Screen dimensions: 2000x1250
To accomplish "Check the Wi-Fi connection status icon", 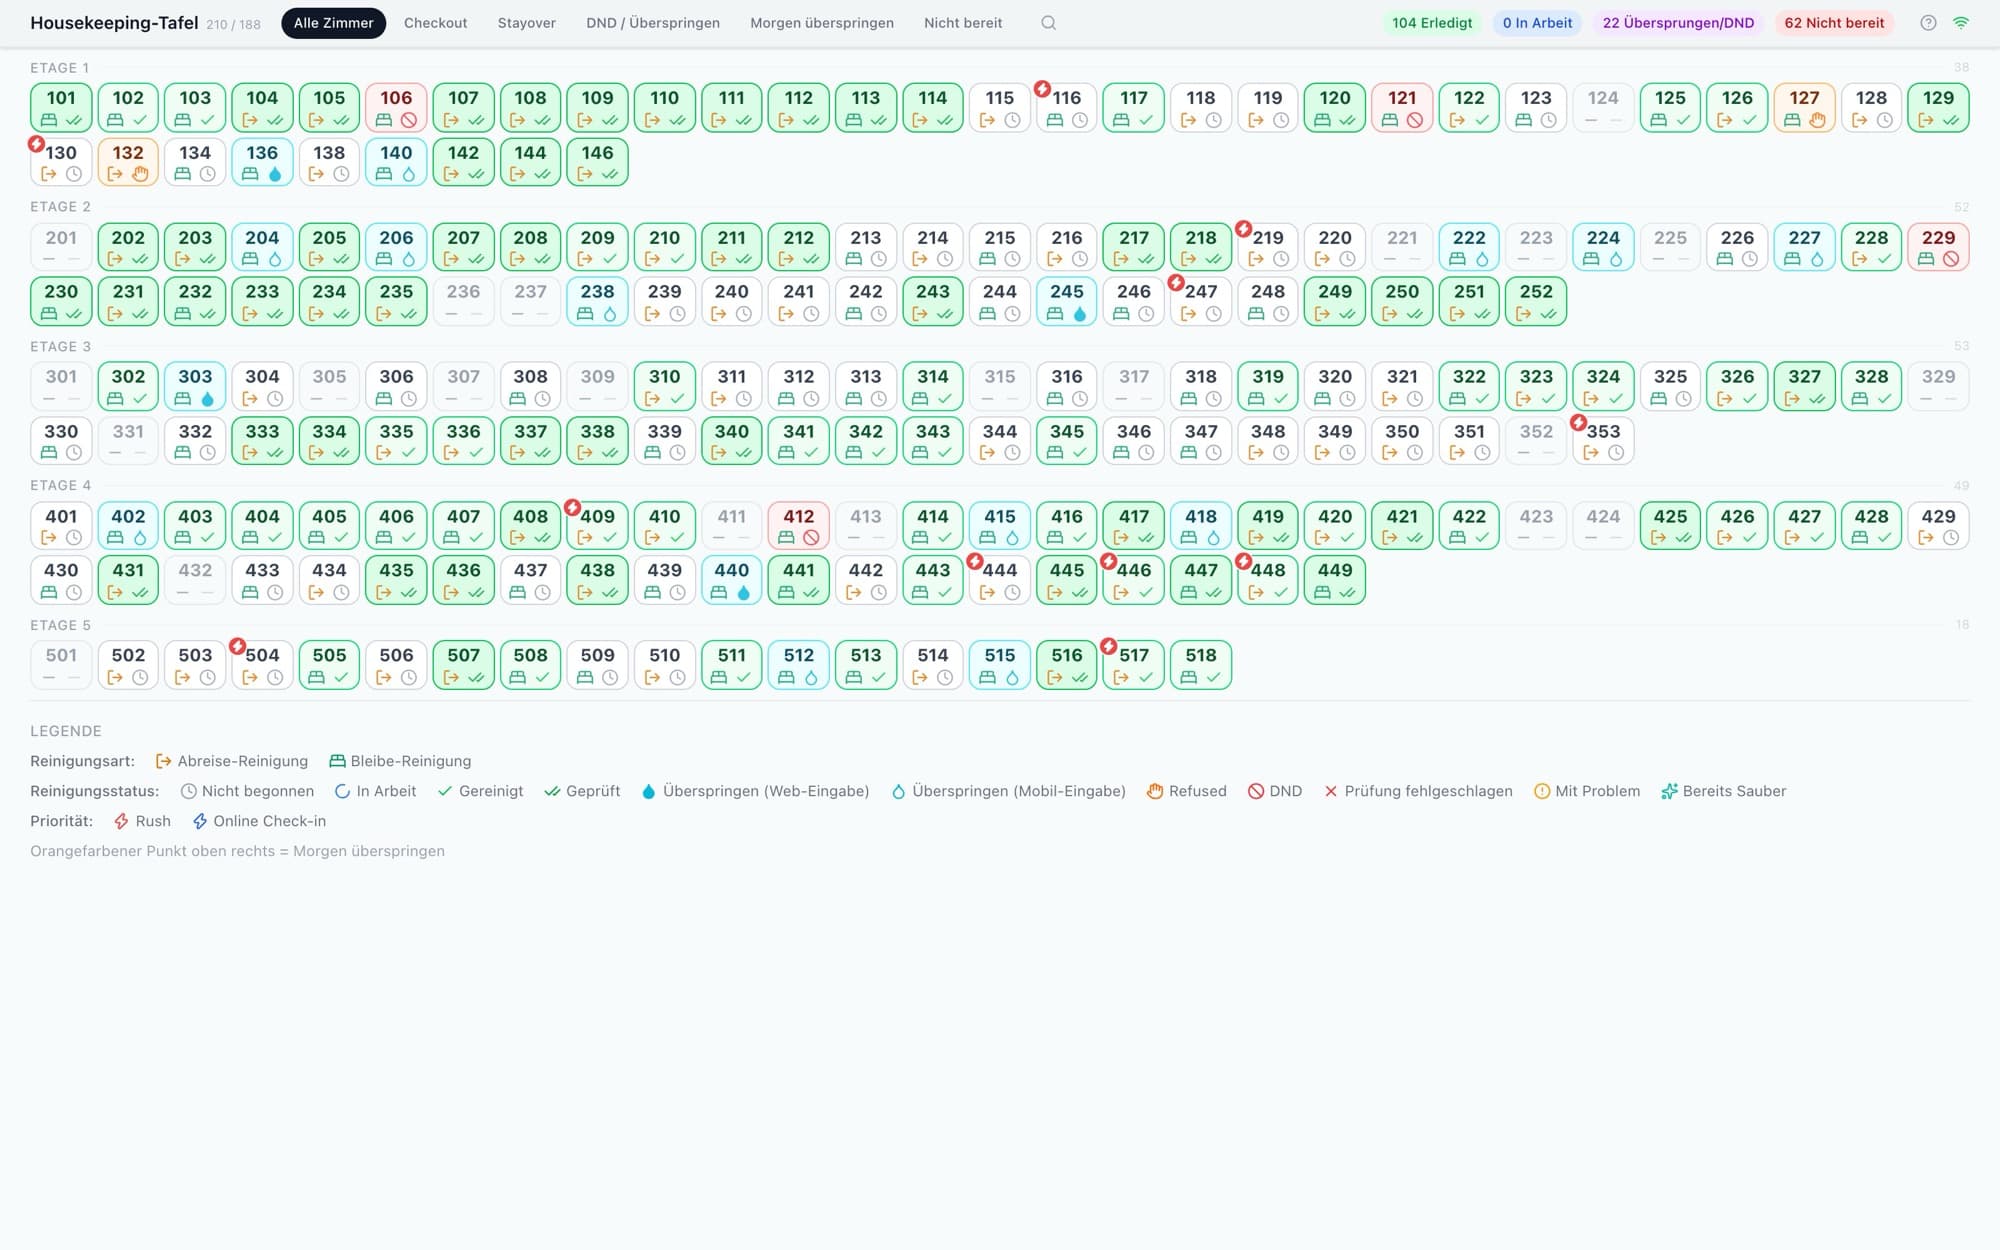I will pyautogui.click(x=1961, y=23).
